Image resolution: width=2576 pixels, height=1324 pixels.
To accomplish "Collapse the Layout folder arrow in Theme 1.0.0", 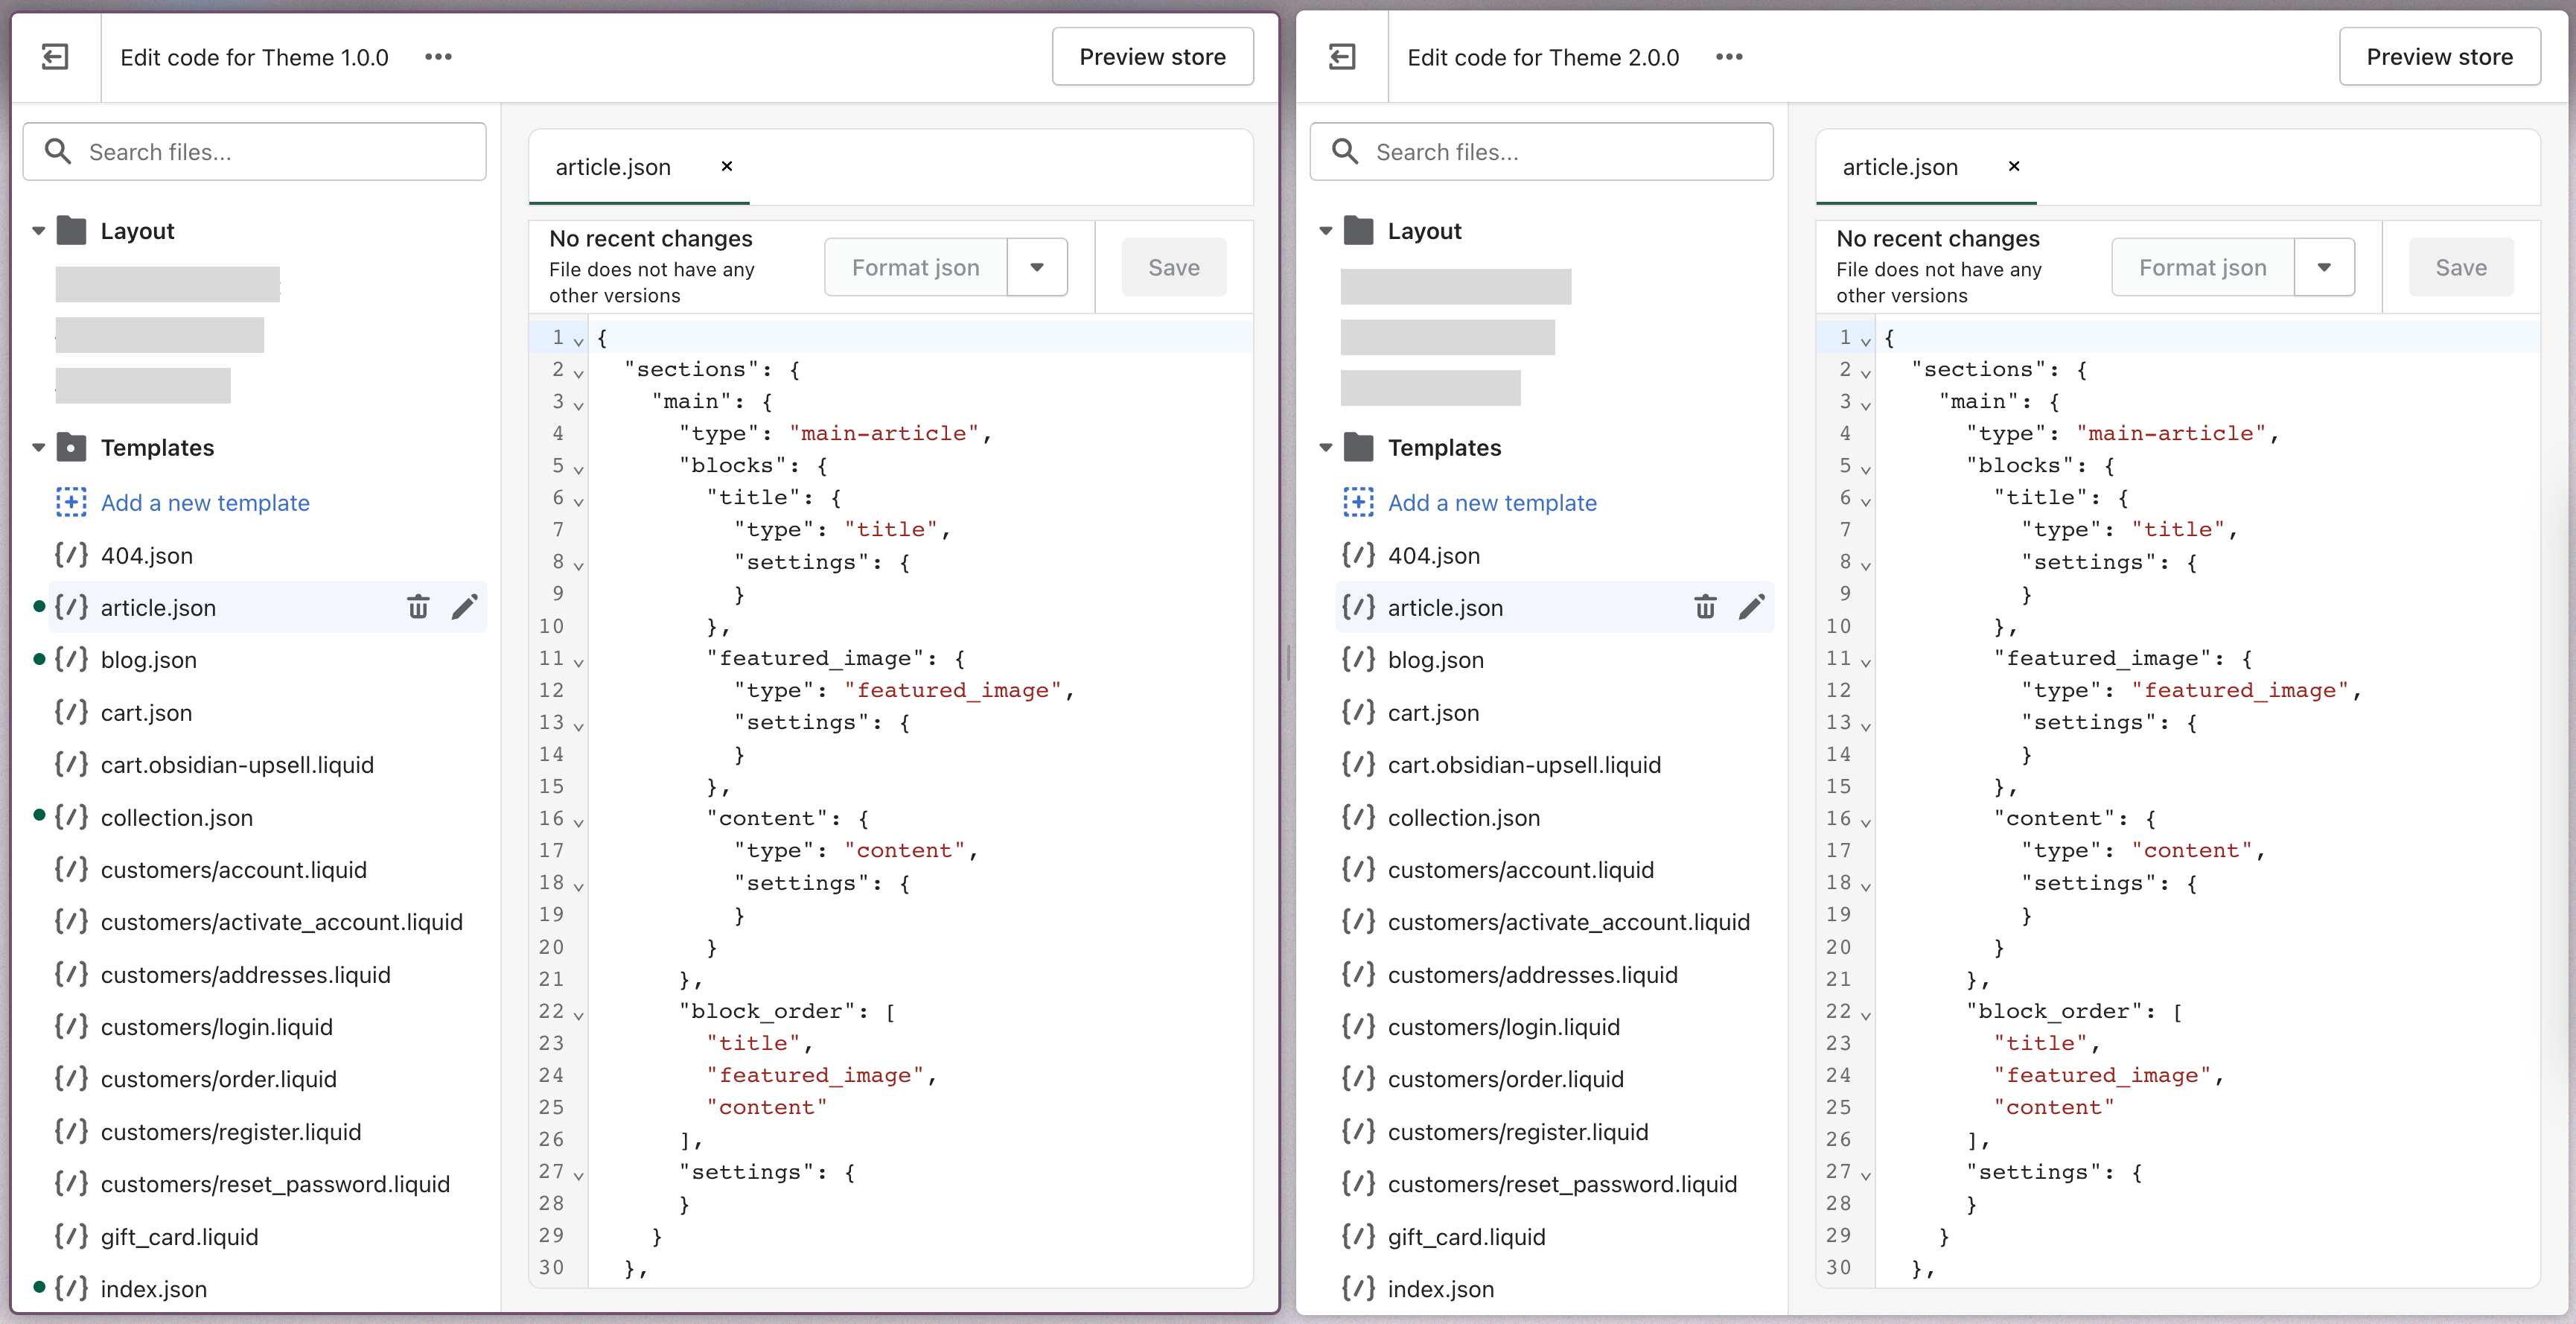I will pos(38,231).
